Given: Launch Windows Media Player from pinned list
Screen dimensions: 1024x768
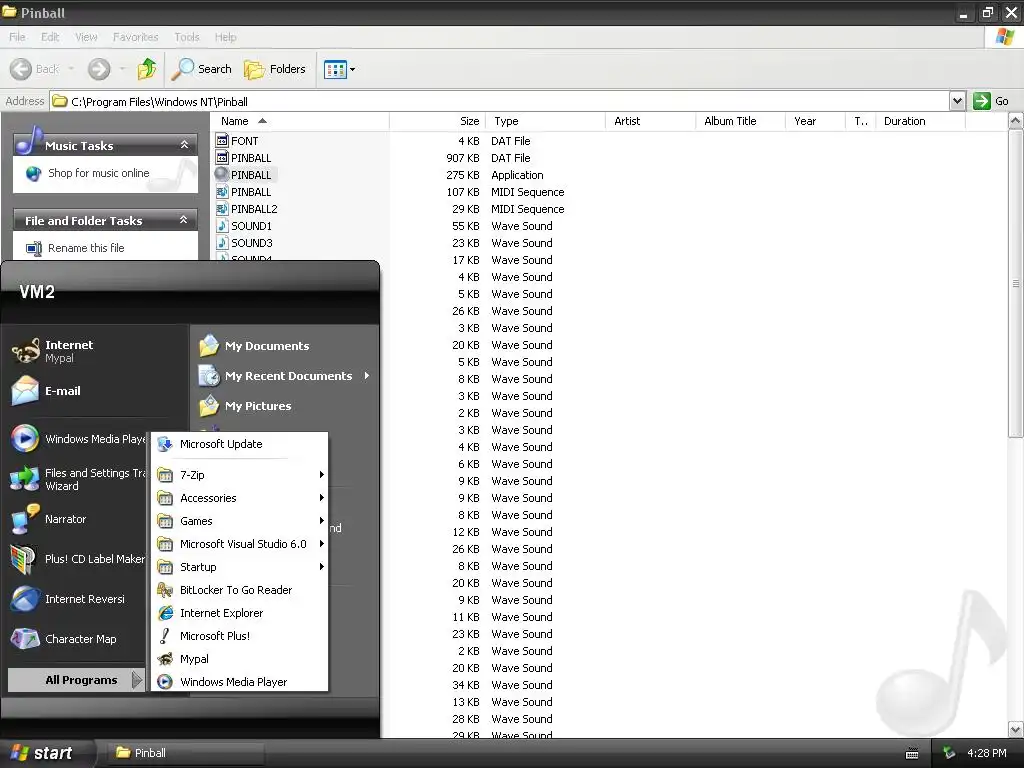Looking at the screenshot, I should coord(78,439).
